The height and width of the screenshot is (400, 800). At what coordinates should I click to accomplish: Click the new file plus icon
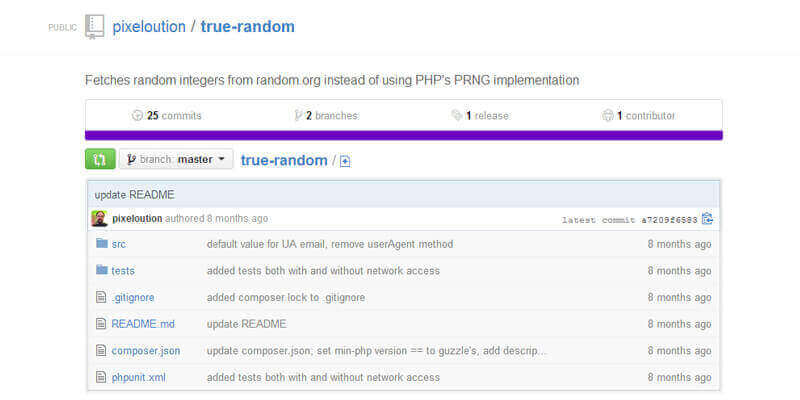[345, 161]
